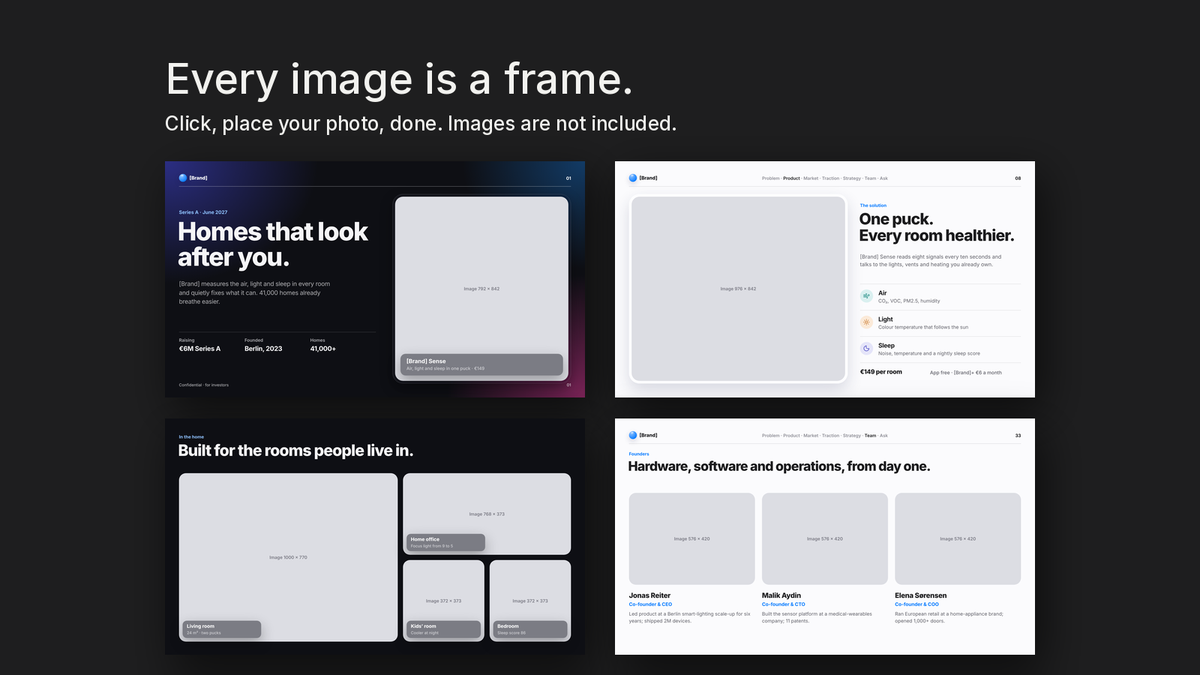Screen dimensions: 1200x675
Task: Click "Built for the rooms people live in." heading
Action: [296, 451]
